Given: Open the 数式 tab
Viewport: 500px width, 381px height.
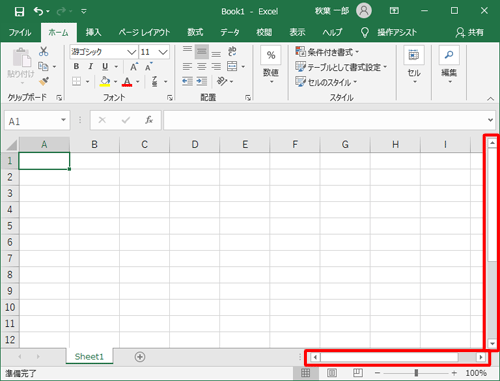Looking at the screenshot, I should 195,32.
